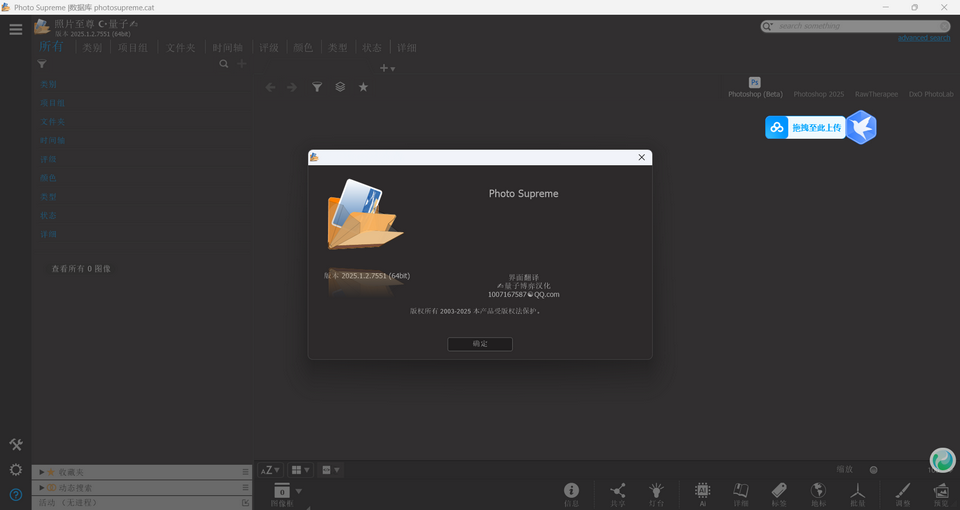960x510 pixels.
Task: Switch to the 评级 tab
Action: pyautogui.click(x=269, y=48)
